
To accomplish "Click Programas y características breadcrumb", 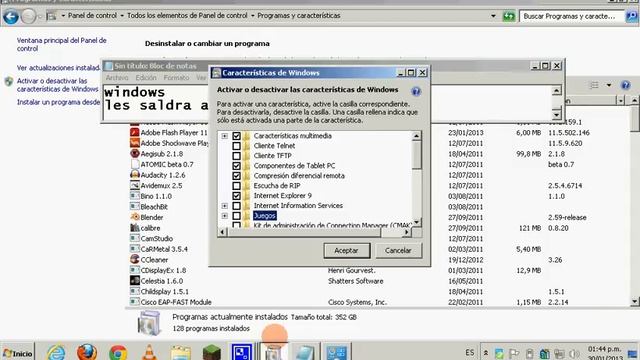I will click(x=299, y=16).
